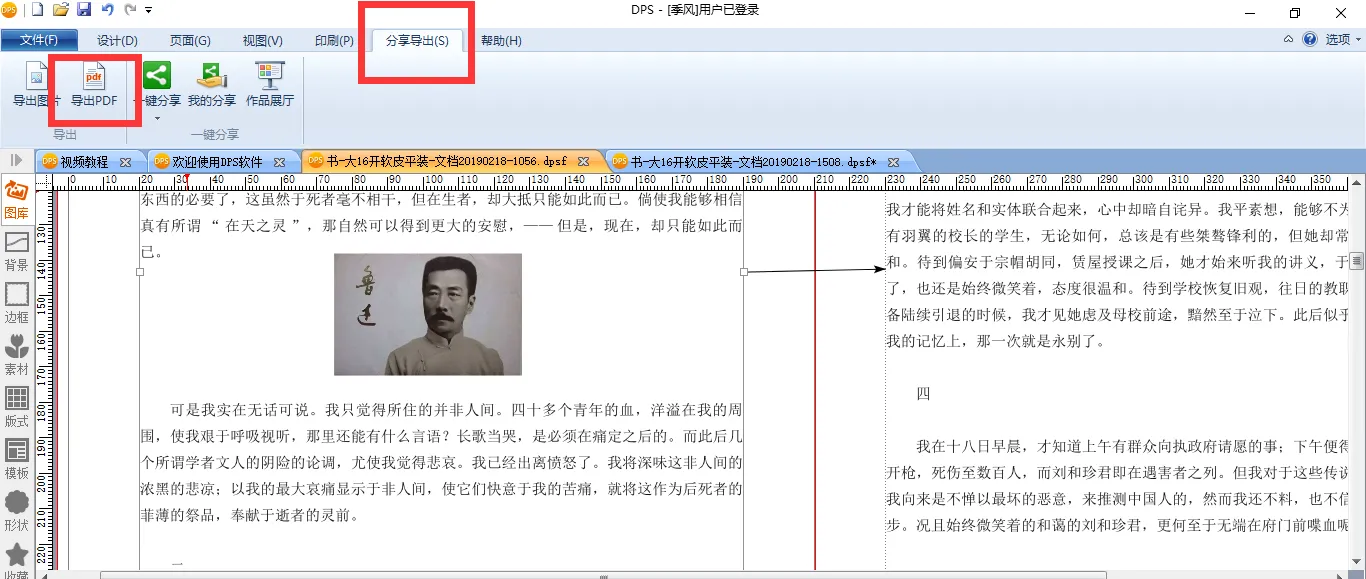
Task: Click the Lu Xun portrait image on page
Action: [427, 314]
